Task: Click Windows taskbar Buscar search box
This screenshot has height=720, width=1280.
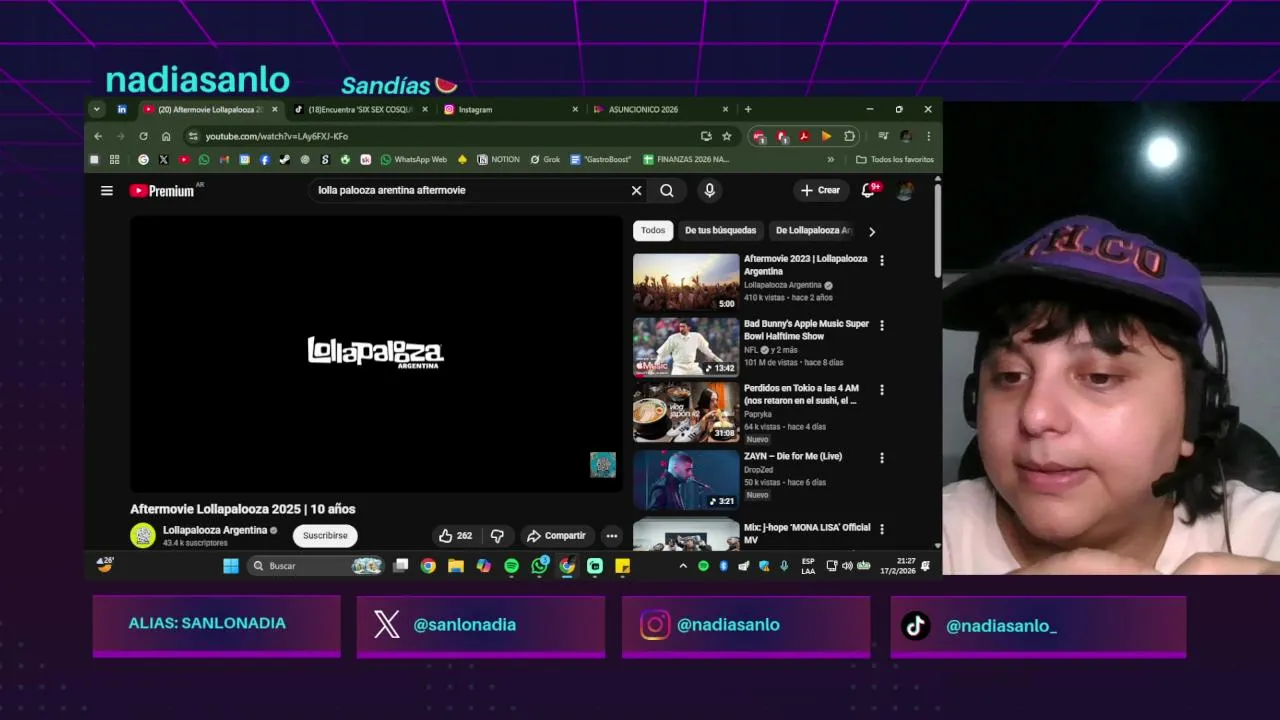Action: click(x=316, y=566)
